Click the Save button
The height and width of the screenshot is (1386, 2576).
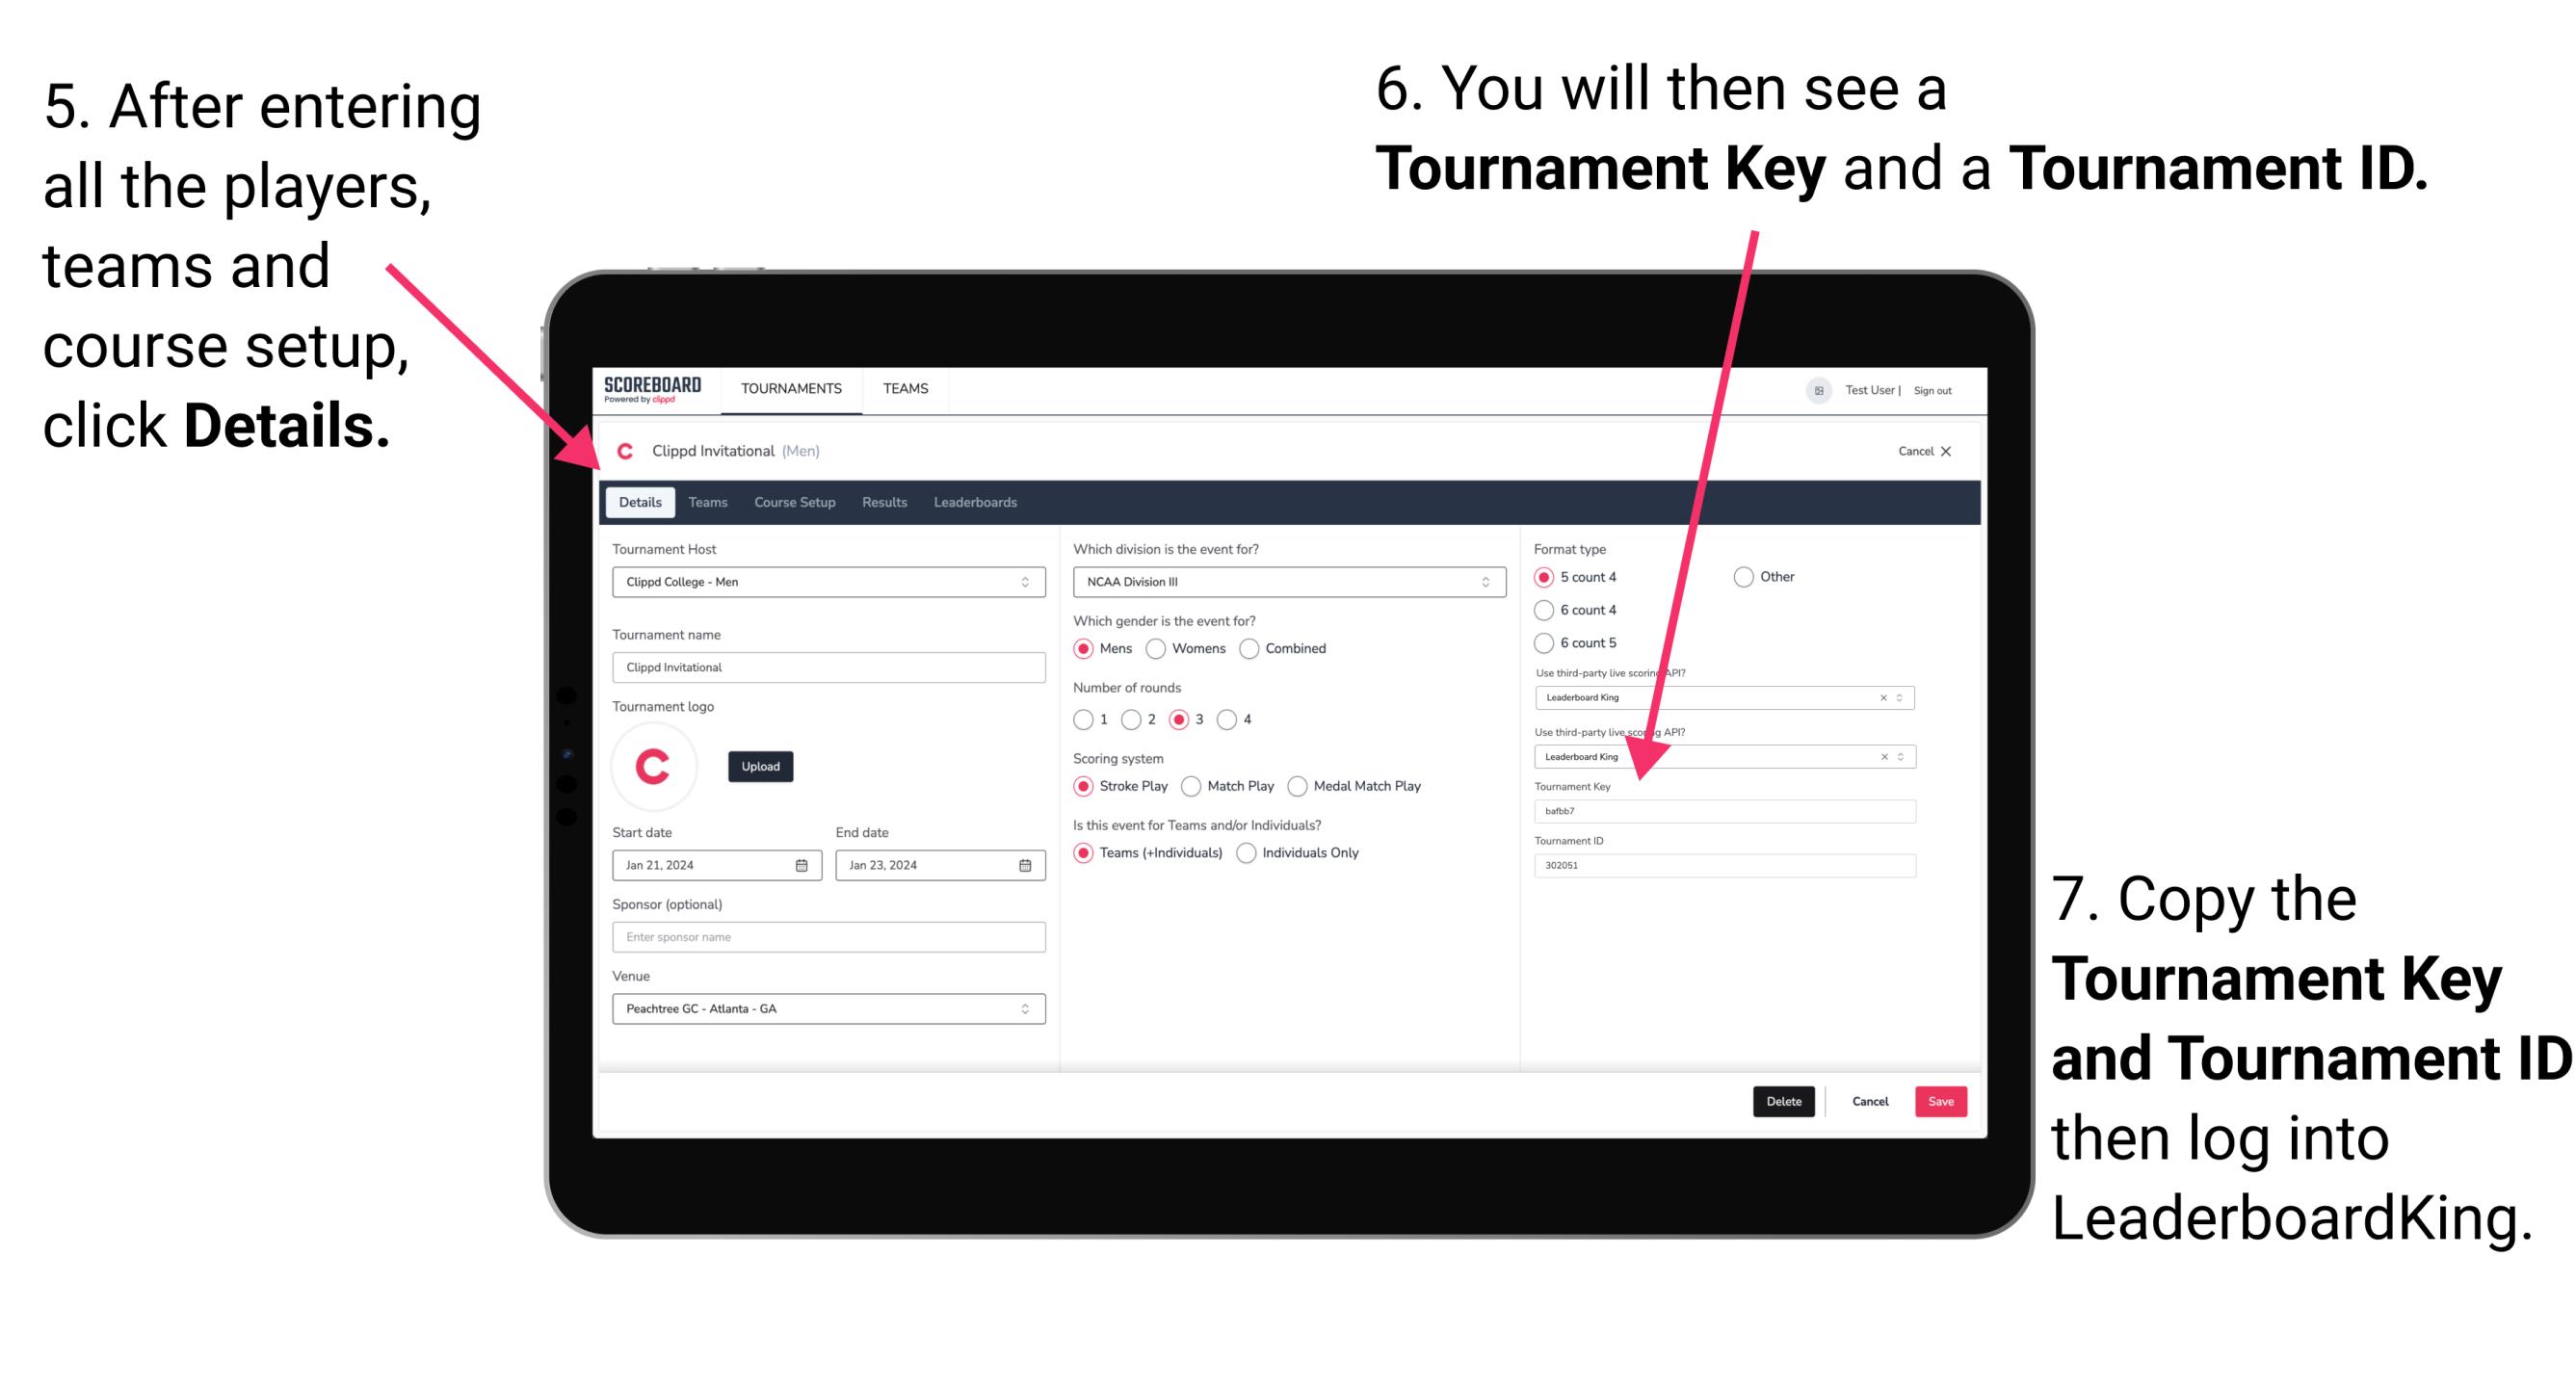1943,1101
